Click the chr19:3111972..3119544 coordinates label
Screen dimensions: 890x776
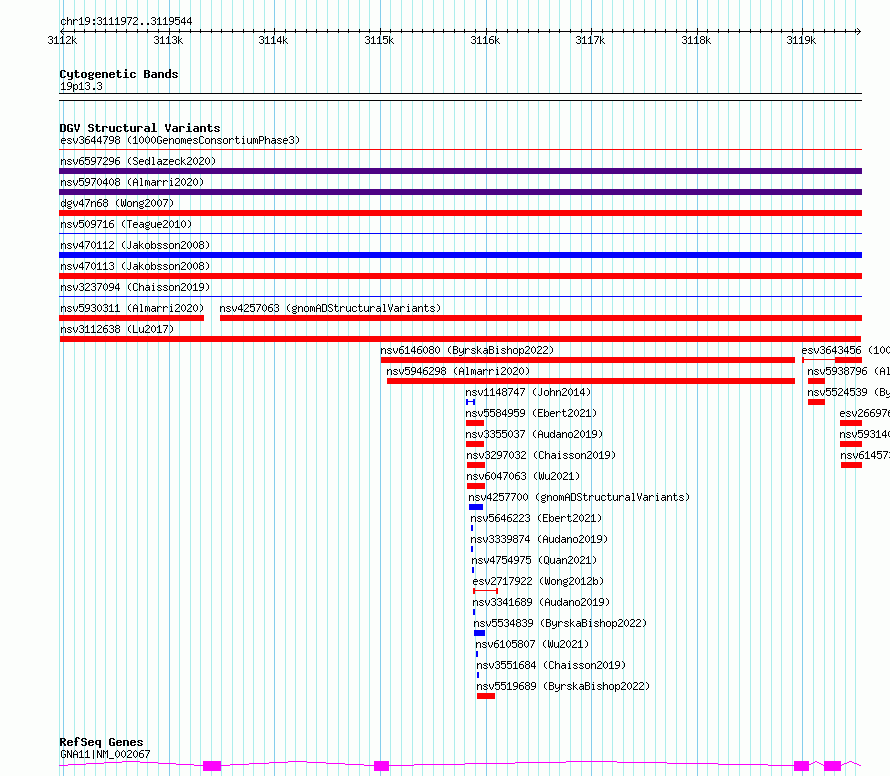126,22
